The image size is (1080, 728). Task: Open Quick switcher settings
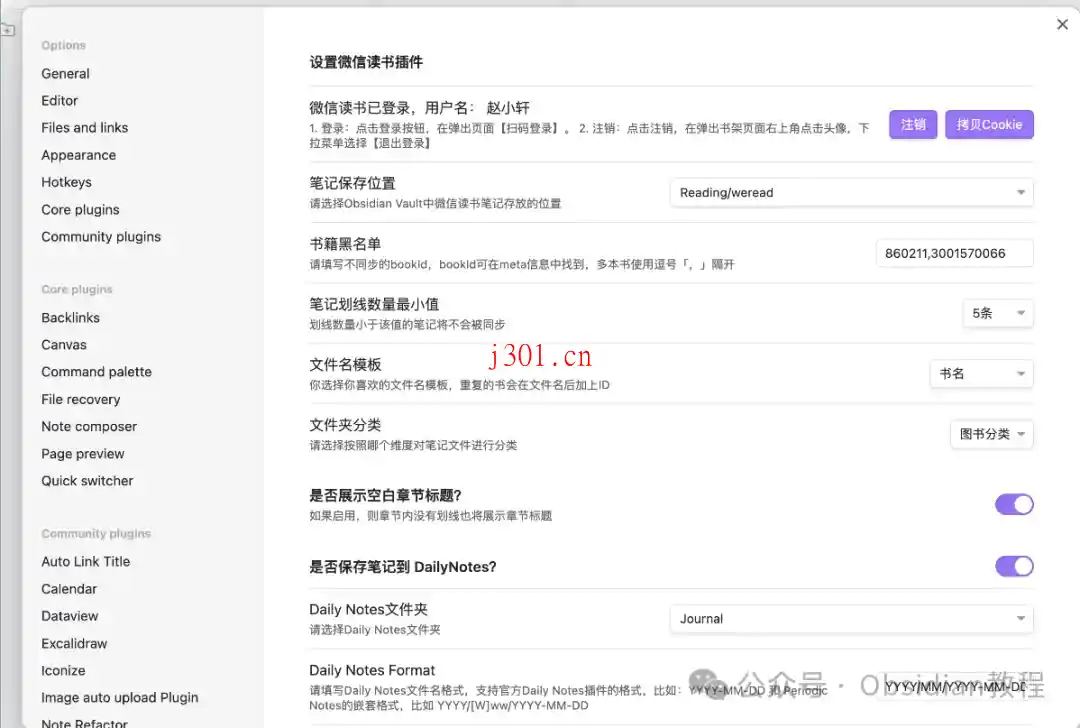(x=87, y=481)
